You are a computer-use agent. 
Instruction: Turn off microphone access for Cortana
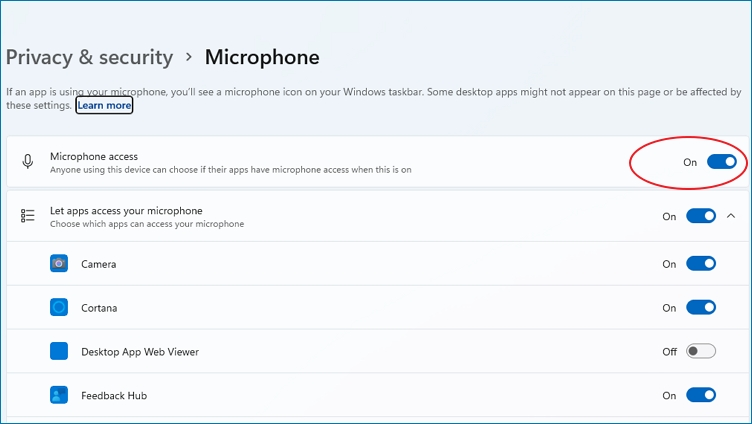point(701,307)
